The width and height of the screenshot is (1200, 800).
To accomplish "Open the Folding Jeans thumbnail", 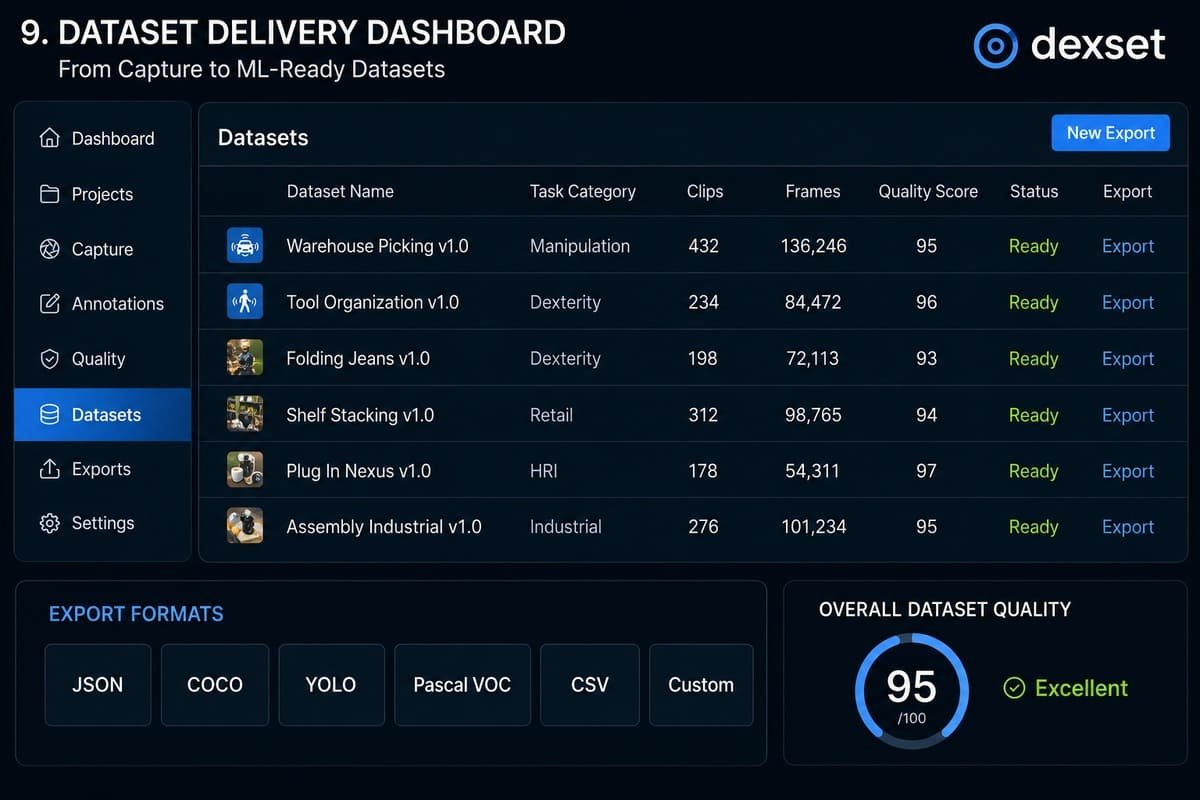I will click(245, 358).
